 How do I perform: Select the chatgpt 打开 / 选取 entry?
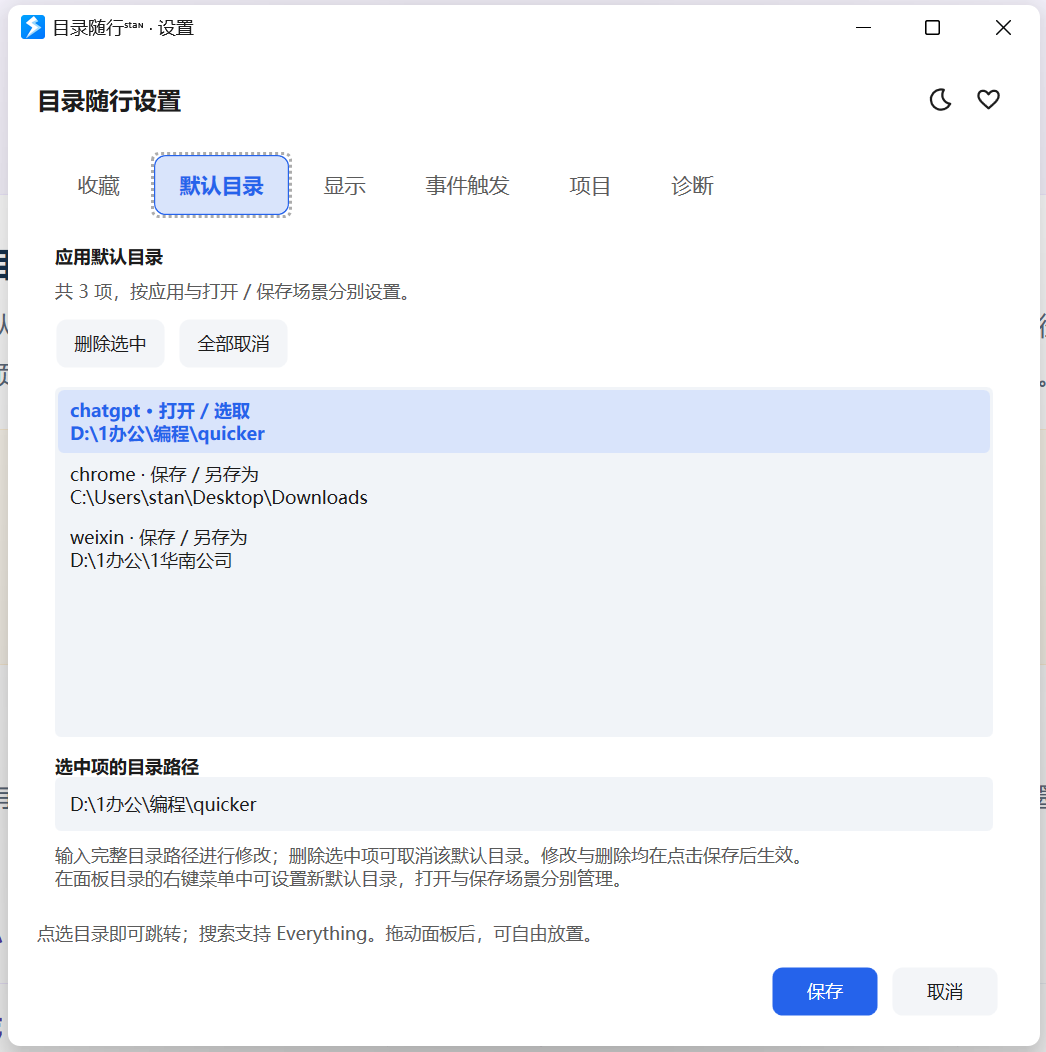tap(523, 421)
